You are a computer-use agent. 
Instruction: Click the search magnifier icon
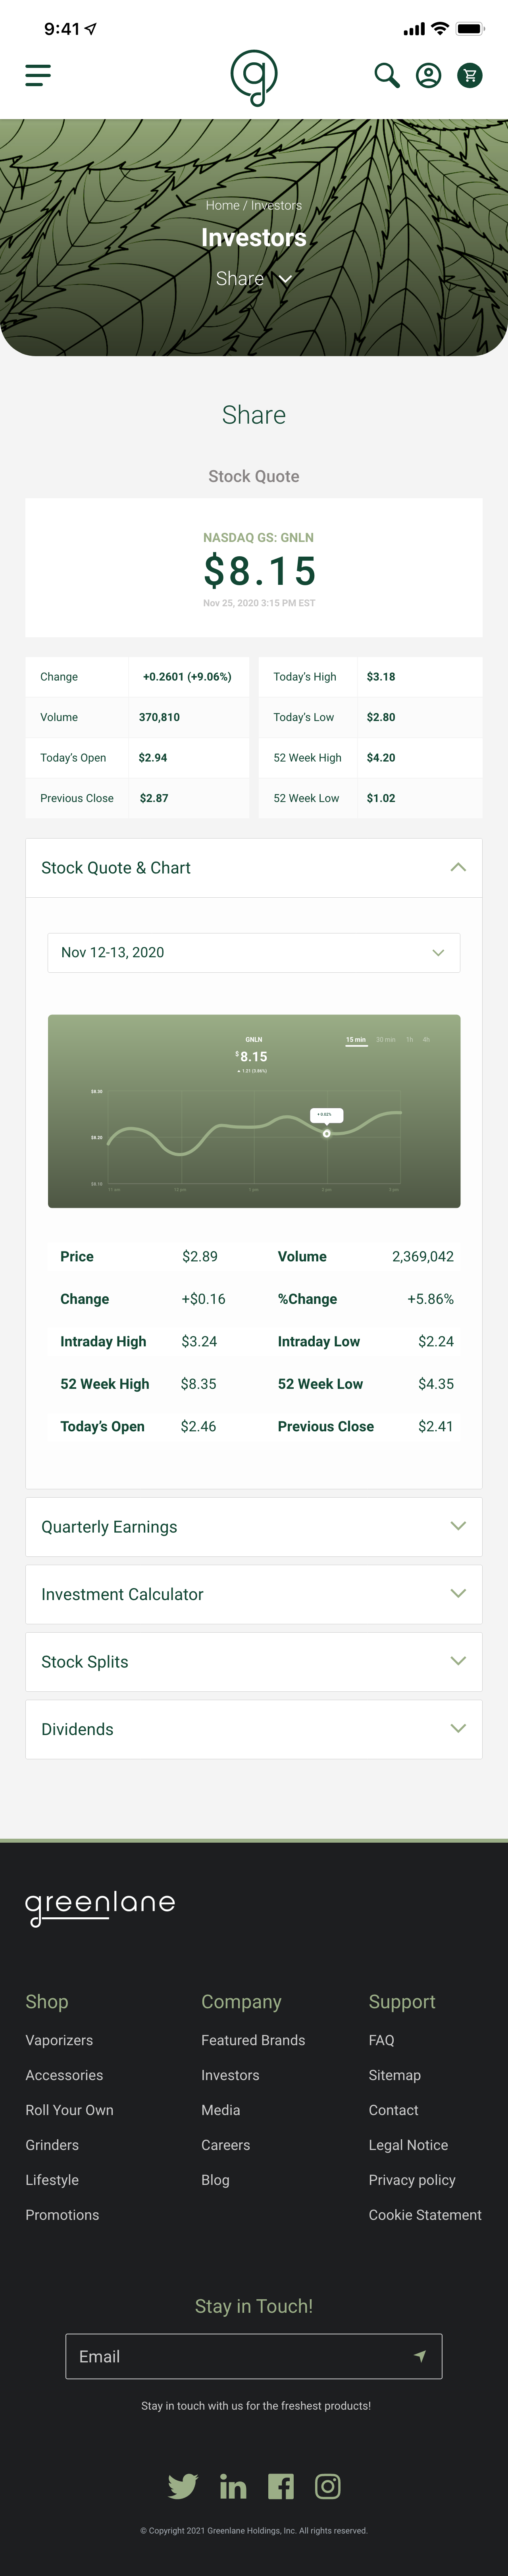pos(386,75)
